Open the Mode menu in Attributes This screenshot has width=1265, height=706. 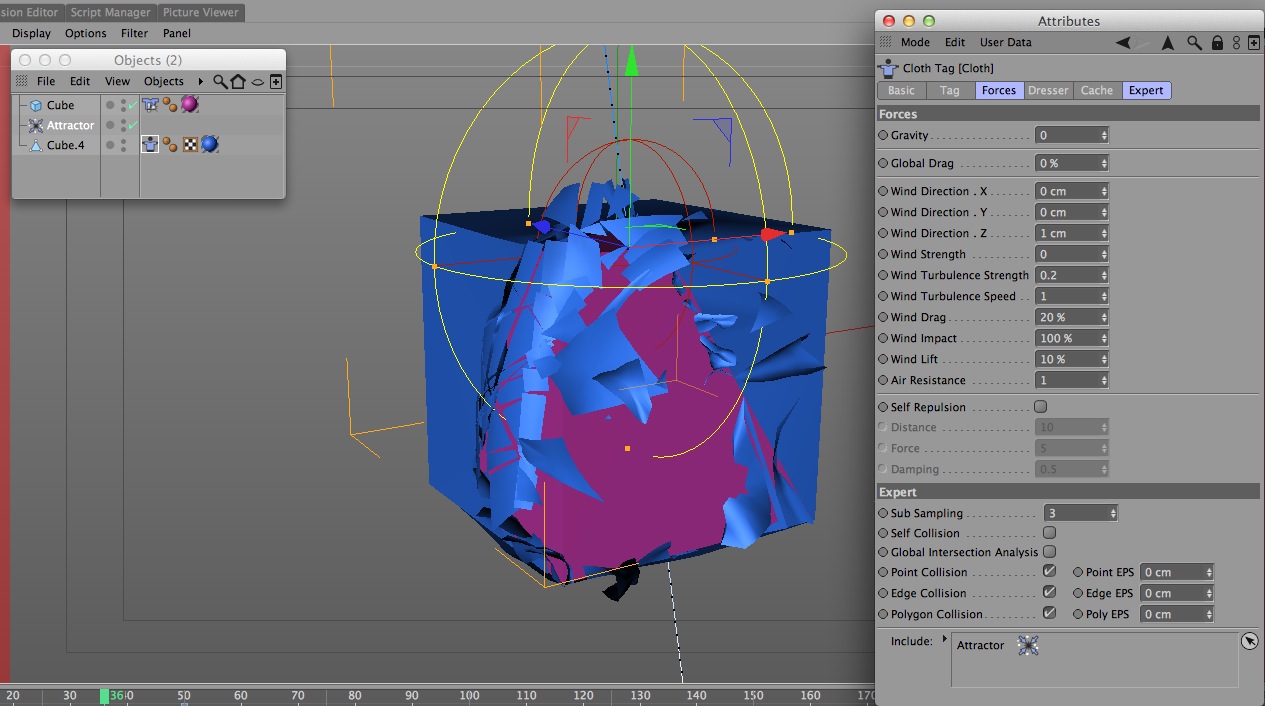(915, 42)
